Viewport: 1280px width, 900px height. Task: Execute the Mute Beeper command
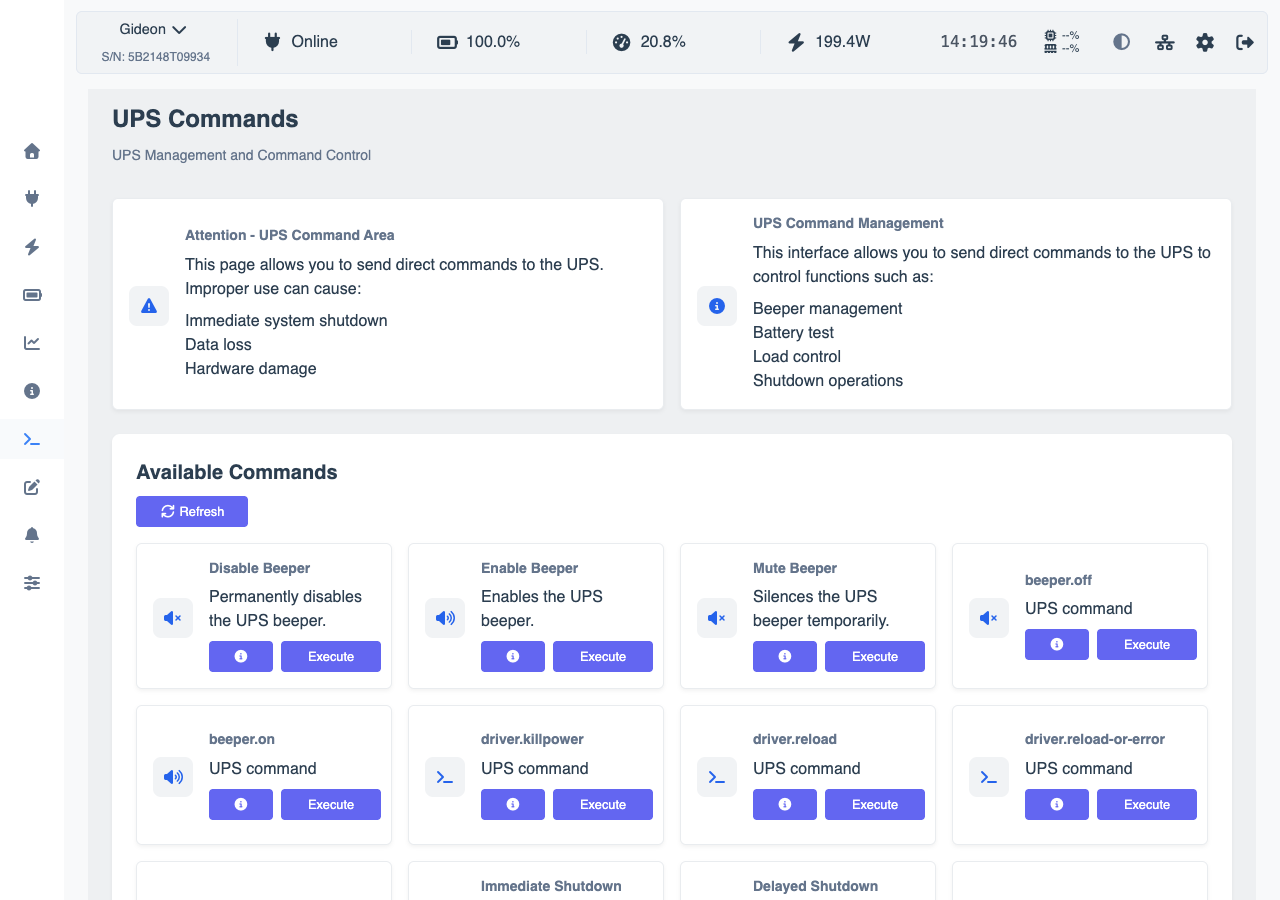point(875,656)
